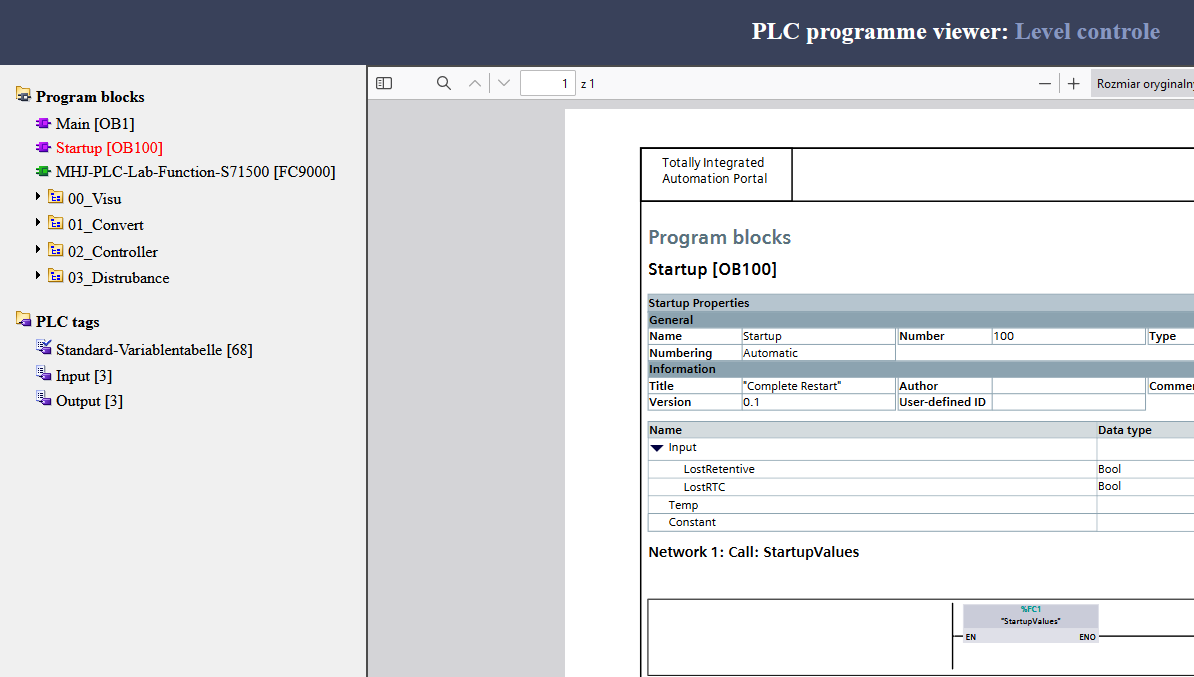Select the 01_Convert folder label
The height and width of the screenshot is (677, 1194).
pyautogui.click(x=106, y=225)
